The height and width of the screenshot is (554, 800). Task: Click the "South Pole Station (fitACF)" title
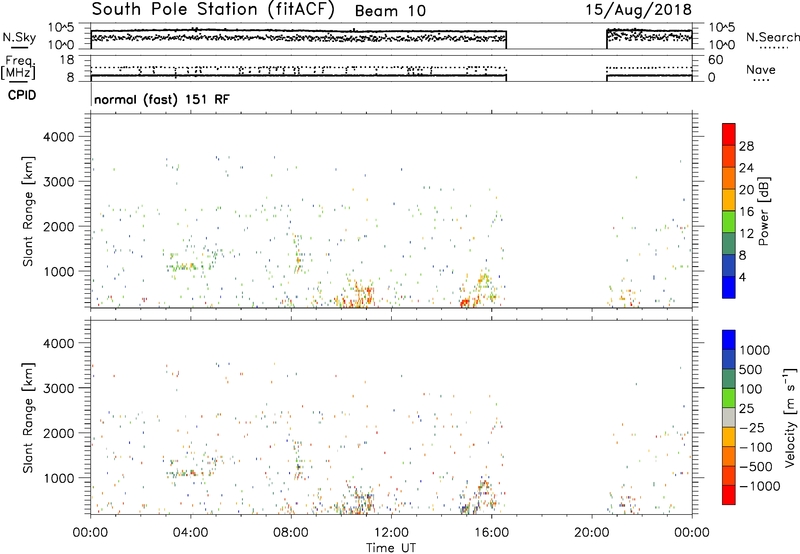213,10
